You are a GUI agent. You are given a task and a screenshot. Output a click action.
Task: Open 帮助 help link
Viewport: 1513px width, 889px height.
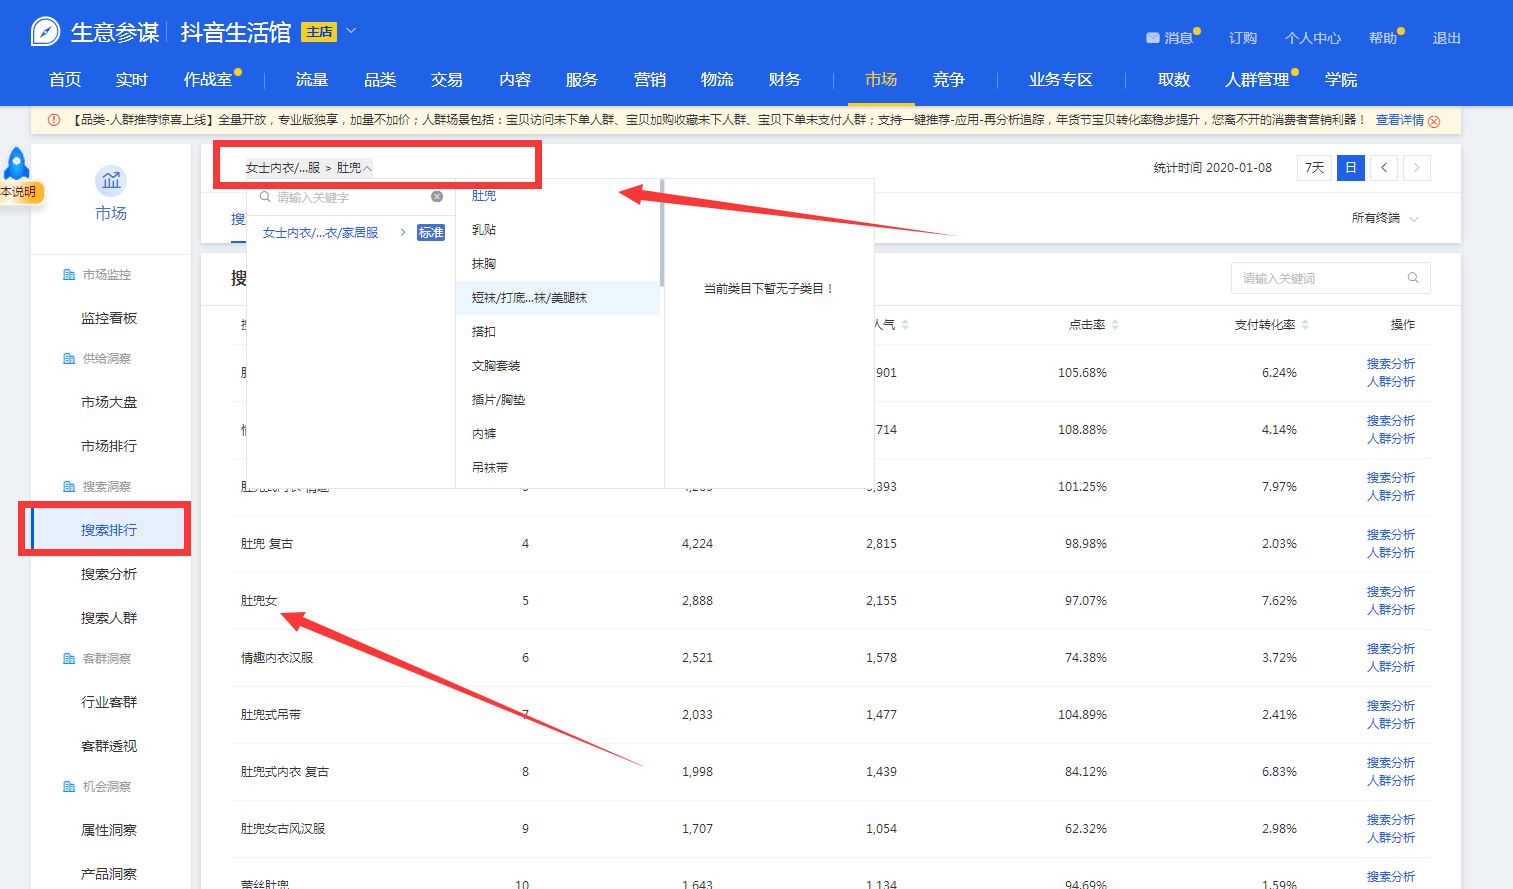click(1383, 38)
